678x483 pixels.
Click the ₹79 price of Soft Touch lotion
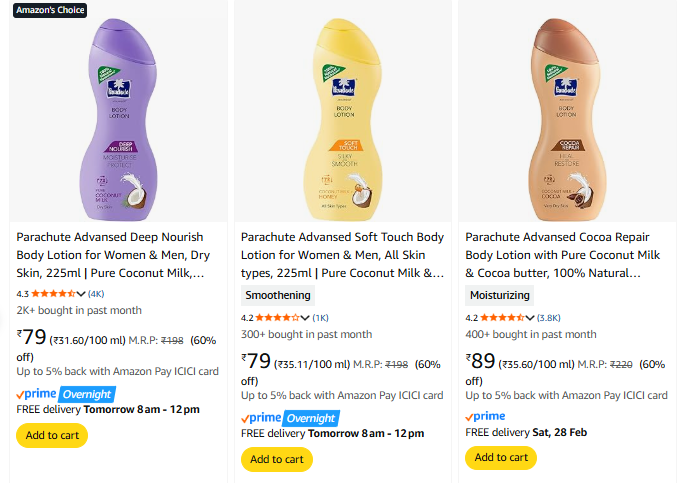258,361
